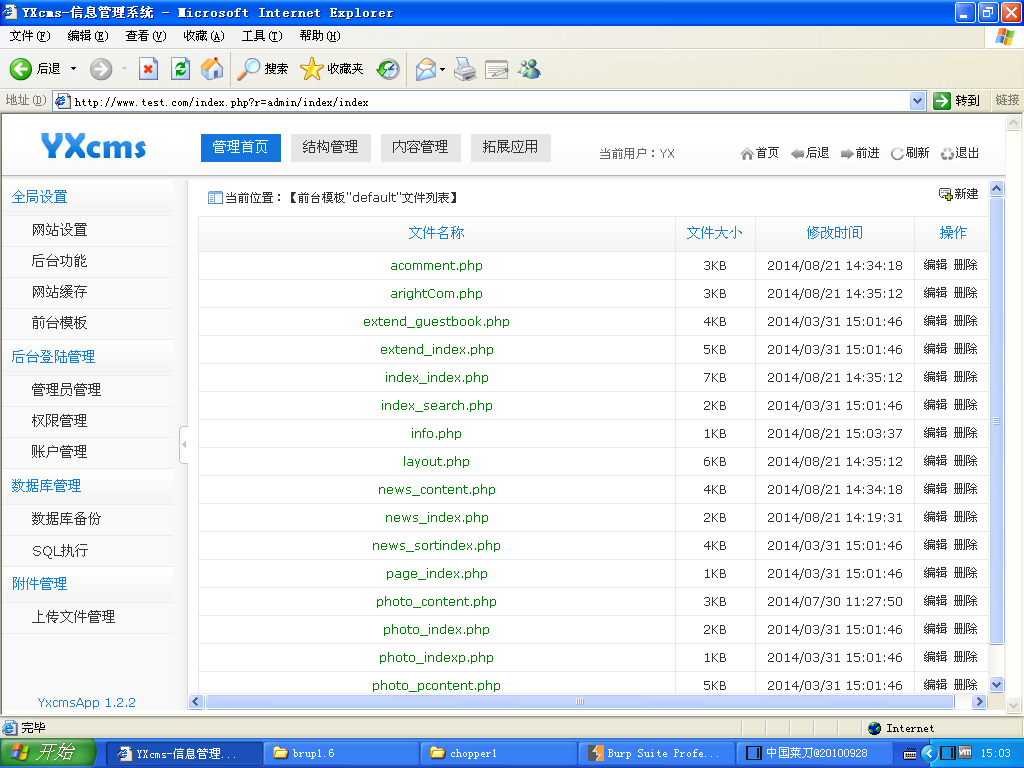Select the 结构管理 tab
The width and height of the screenshot is (1024, 768).
(330, 148)
